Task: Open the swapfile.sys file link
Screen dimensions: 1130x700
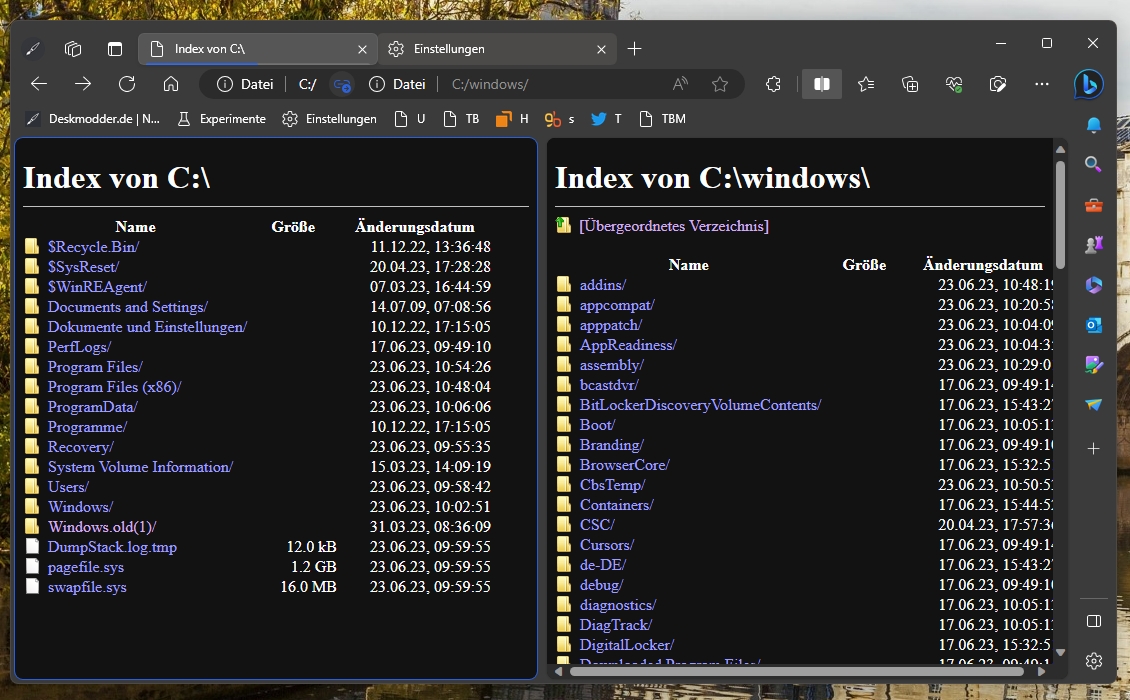Action: 87,587
